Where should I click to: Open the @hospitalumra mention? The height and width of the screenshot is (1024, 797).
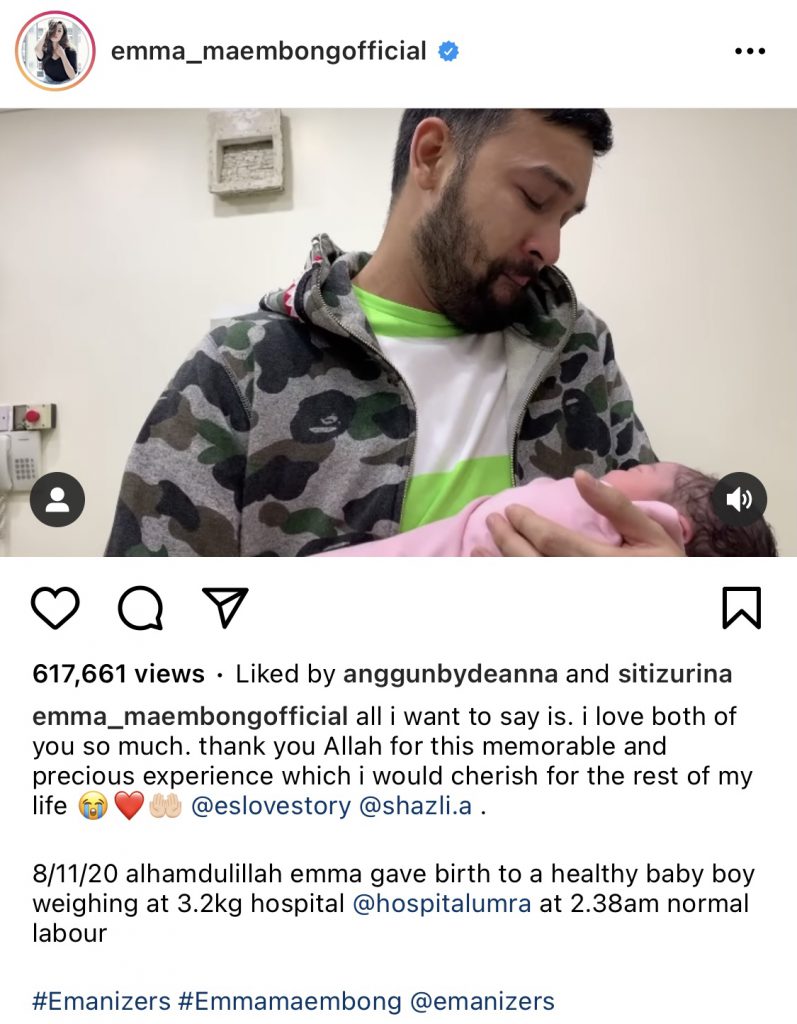click(442, 904)
